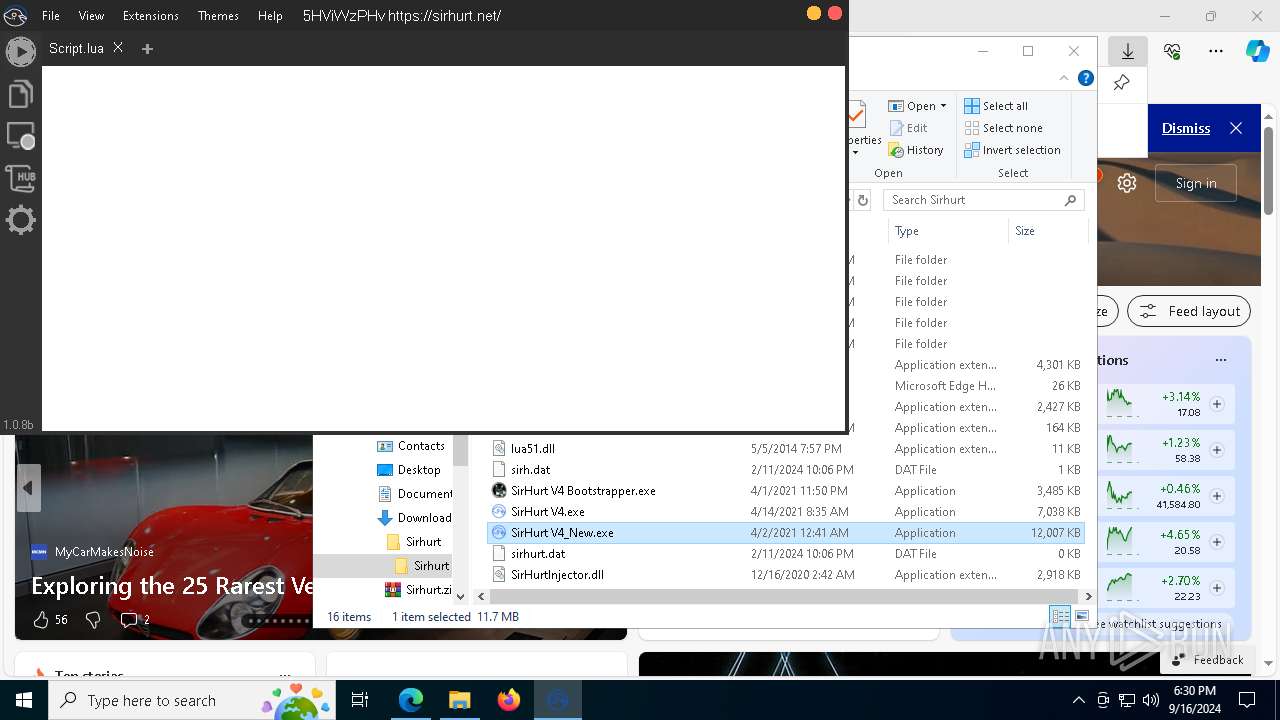Click the SirHurt logo icon
This screenshot has width=1280, height=720.
click(14, 15)
